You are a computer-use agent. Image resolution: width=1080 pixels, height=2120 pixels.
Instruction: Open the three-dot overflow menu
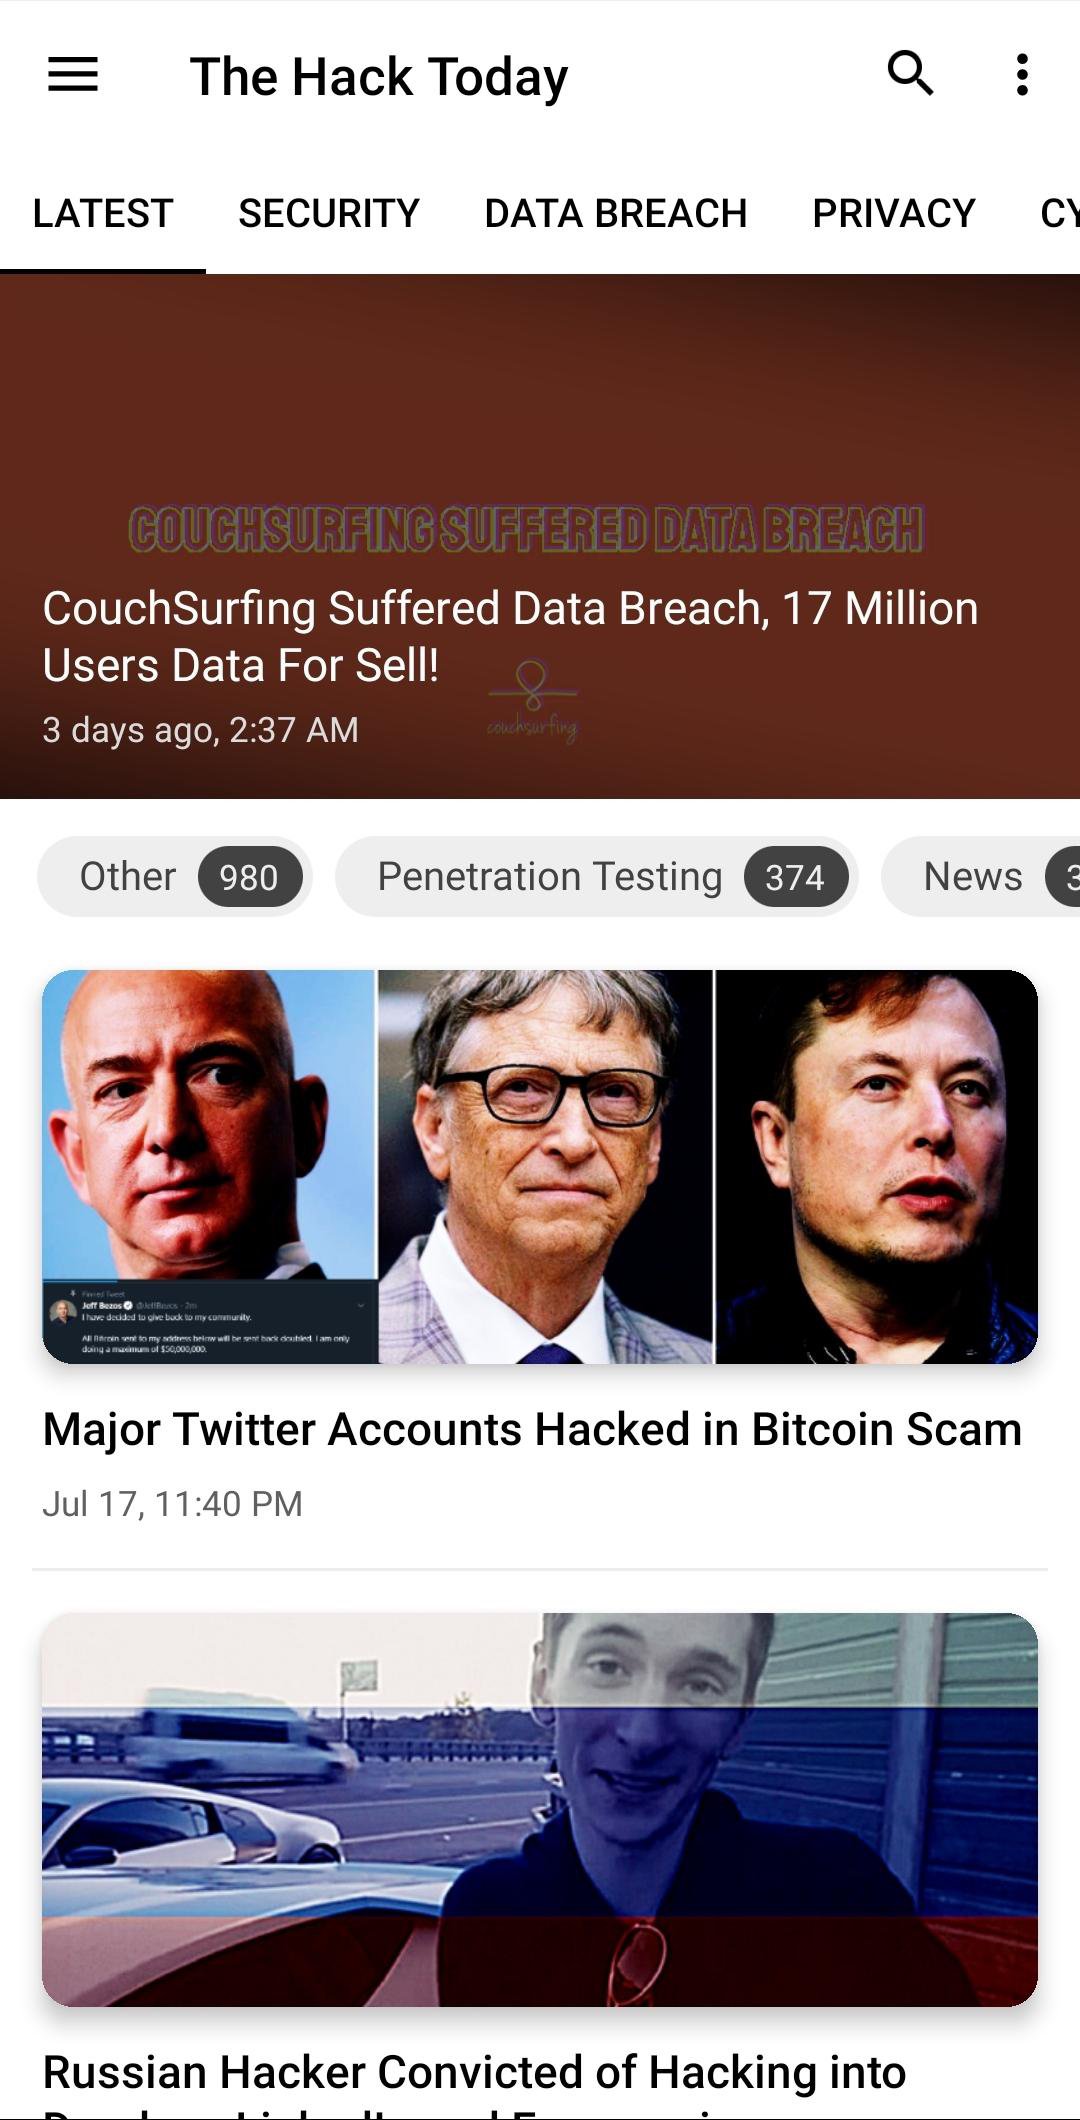pyautogui.click(x=1021, y=75)
